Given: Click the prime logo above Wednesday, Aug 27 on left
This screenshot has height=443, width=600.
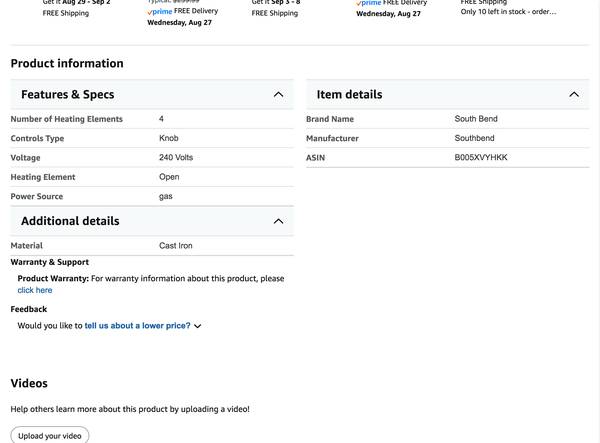Looking at the screenshot, I should (x=159, y=11).
